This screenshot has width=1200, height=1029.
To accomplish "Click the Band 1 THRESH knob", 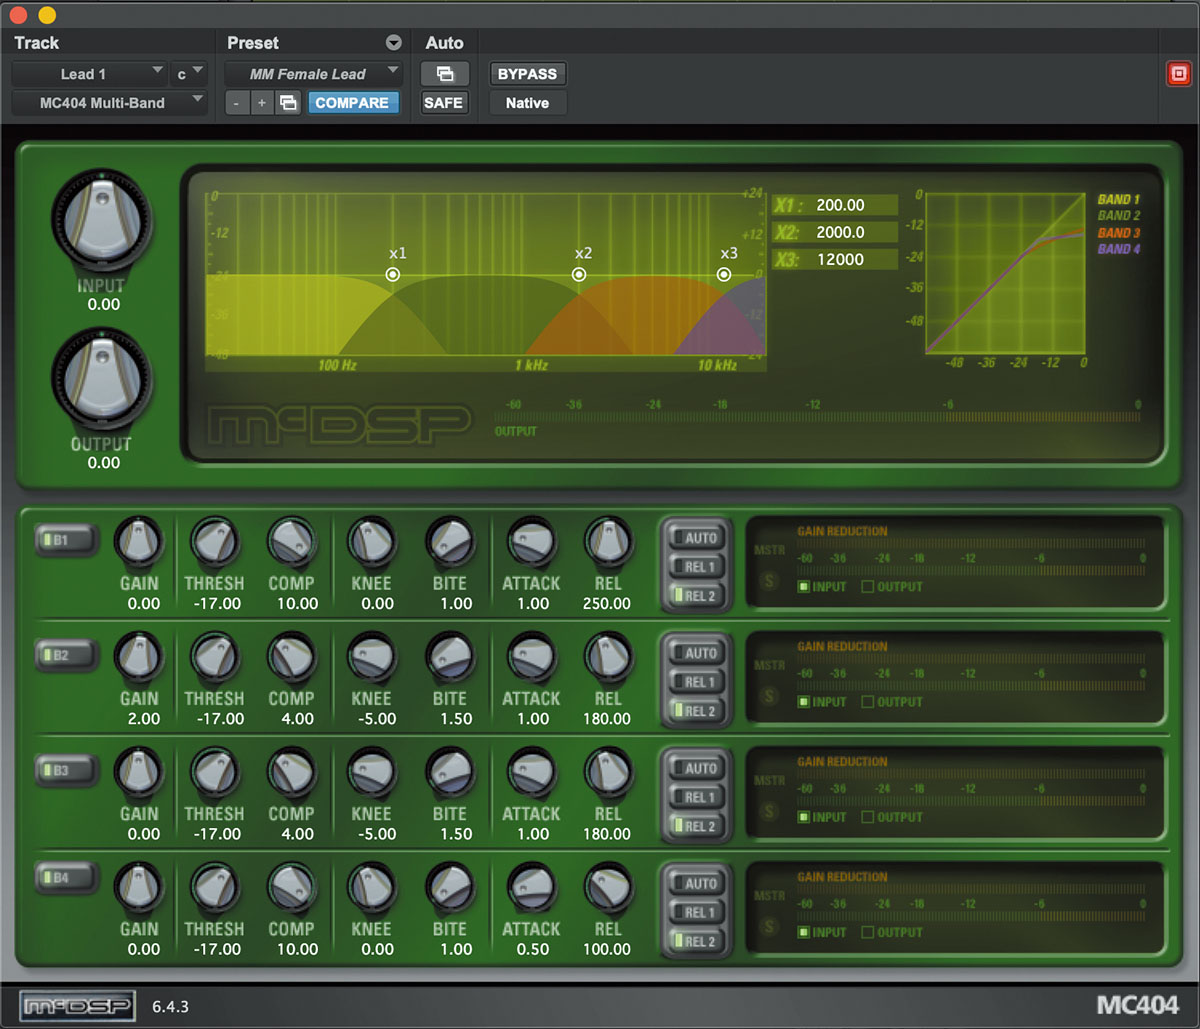I will point(214,541).
